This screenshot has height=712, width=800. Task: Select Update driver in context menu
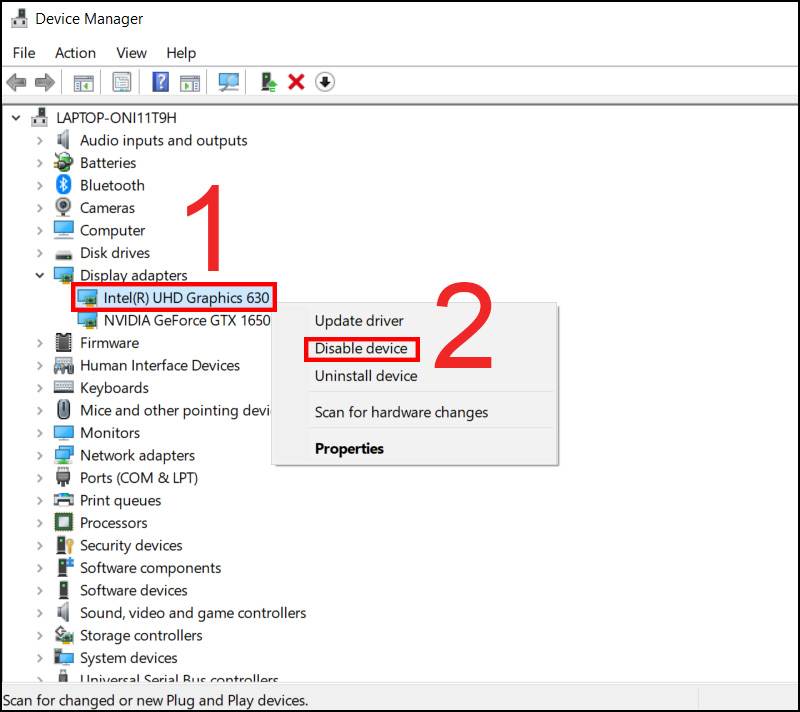[359, 321]
